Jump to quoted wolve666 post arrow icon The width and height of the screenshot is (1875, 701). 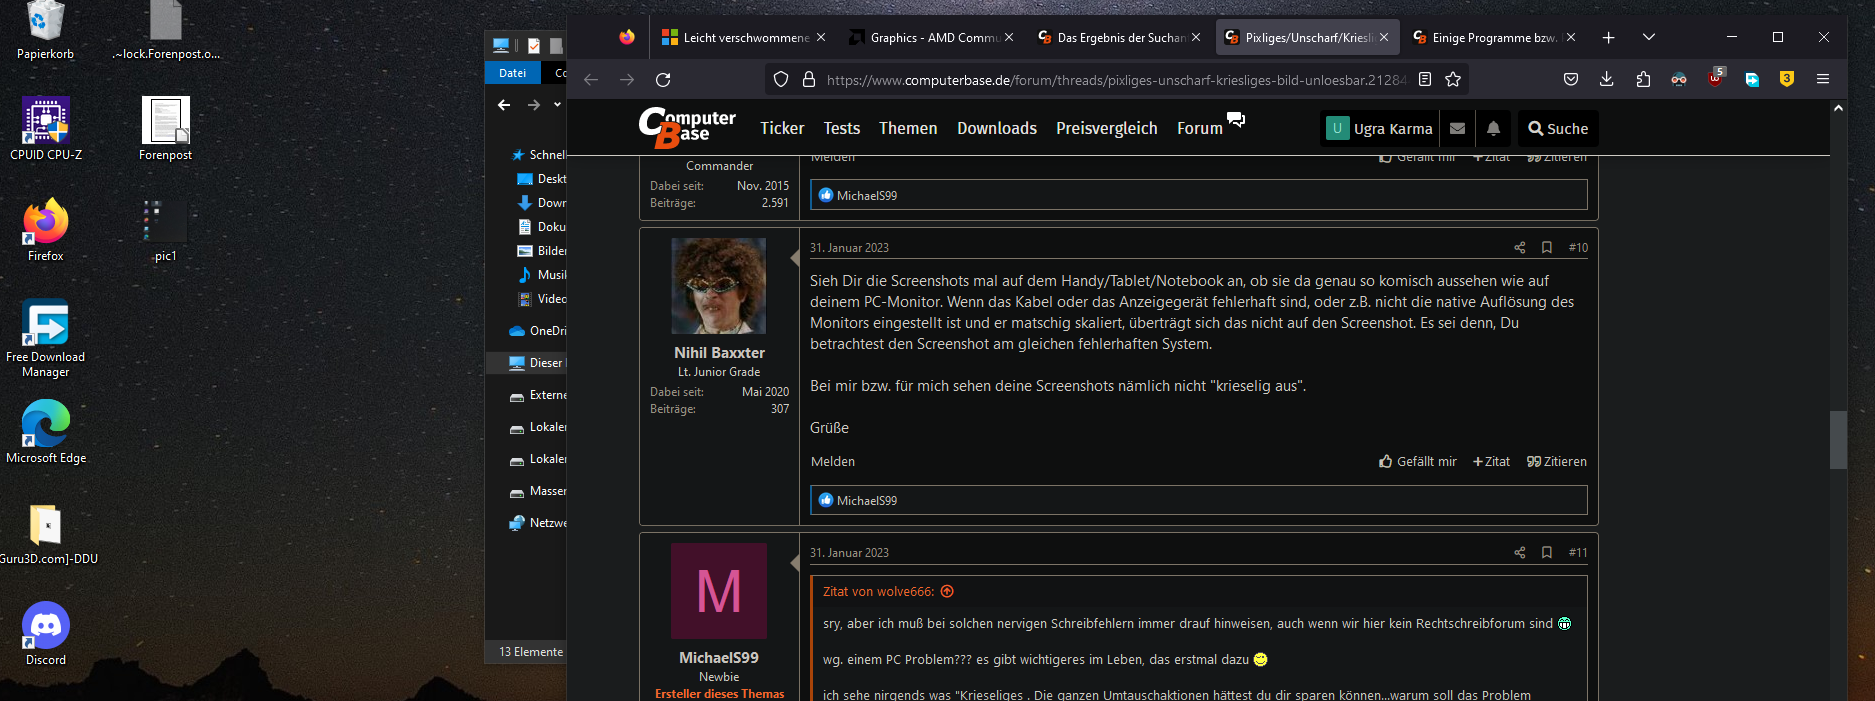pyautogui.click(x=947, y=592)
